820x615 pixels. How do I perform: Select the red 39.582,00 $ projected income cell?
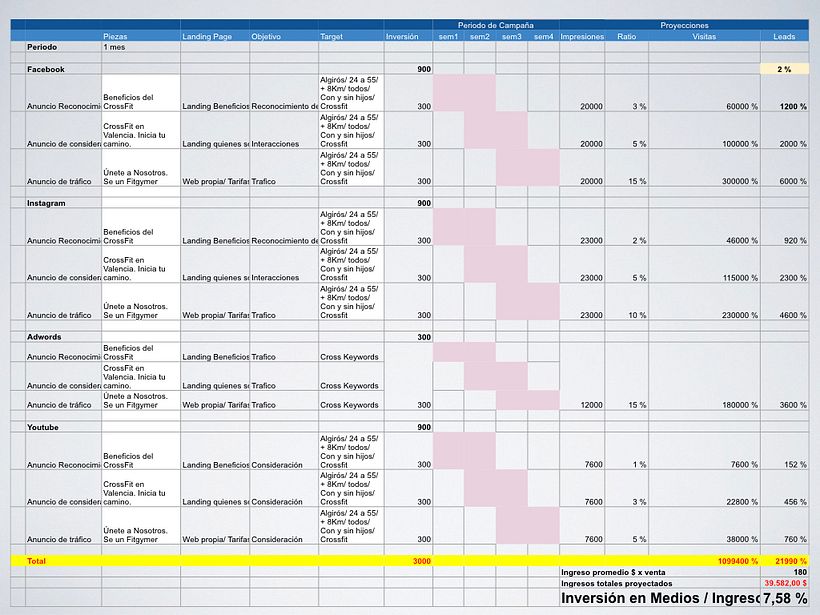pyautogui.click(x=782, y=583)
